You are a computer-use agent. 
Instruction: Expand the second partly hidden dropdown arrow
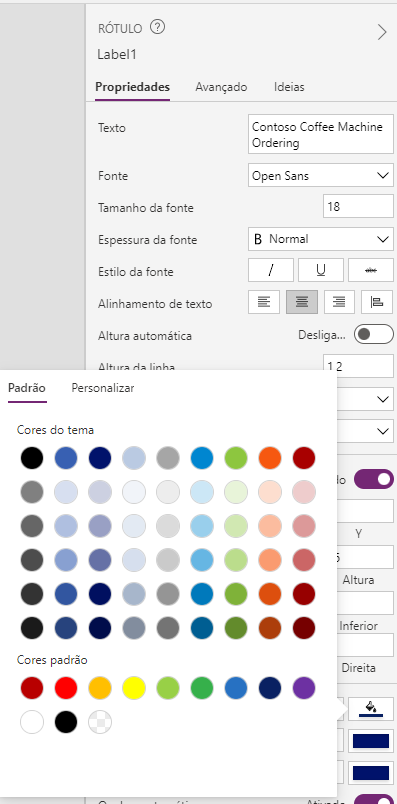click(383, 431)
